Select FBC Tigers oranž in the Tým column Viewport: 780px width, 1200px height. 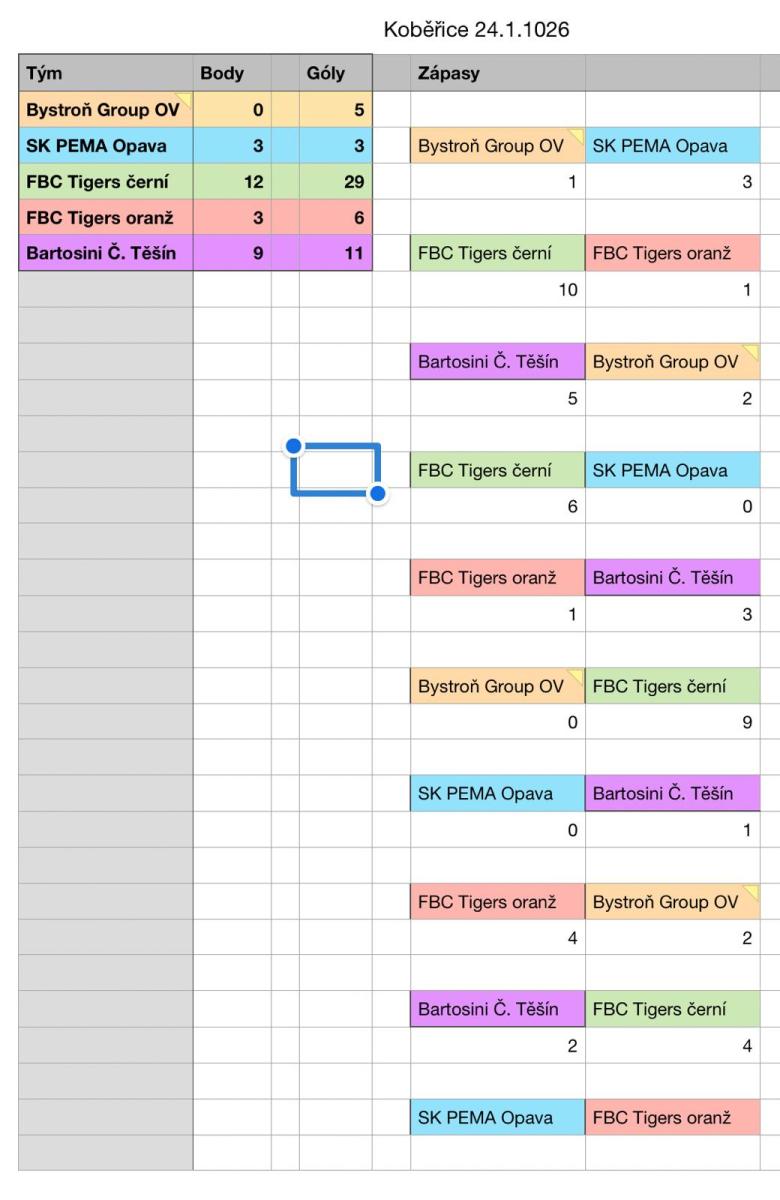105,217
